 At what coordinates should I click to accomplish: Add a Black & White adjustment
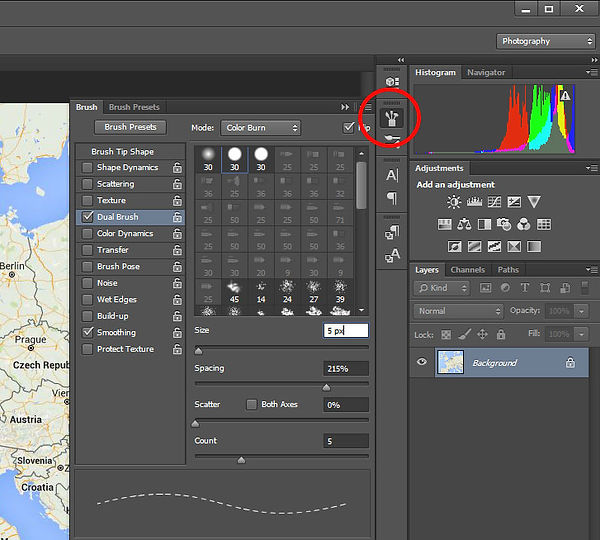[x=484, y=224]
